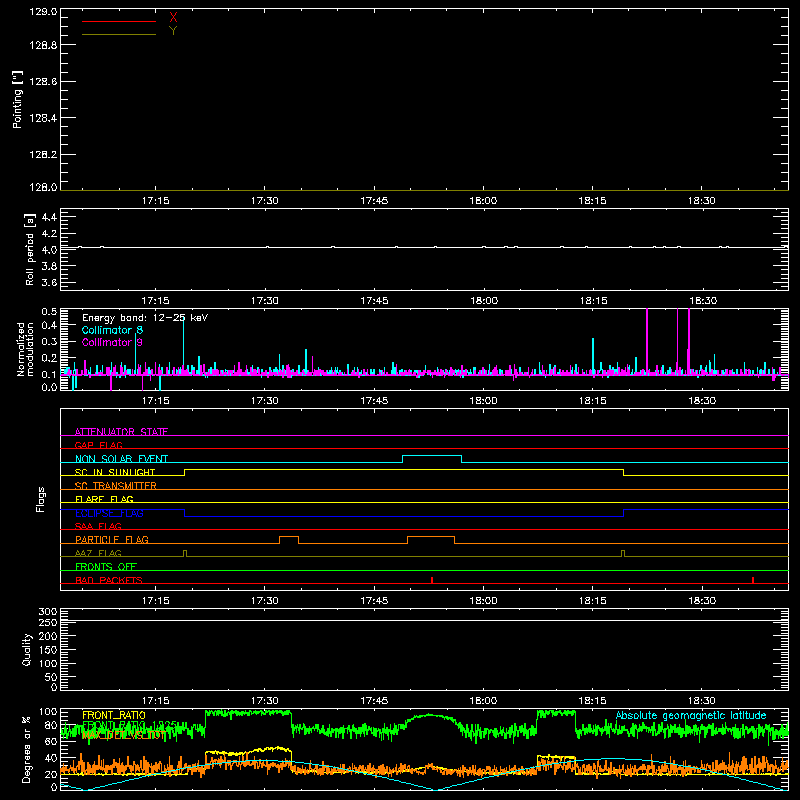The image size is (800, 800).
Task: Click the red X legend label
Action: tap(173, 18)
